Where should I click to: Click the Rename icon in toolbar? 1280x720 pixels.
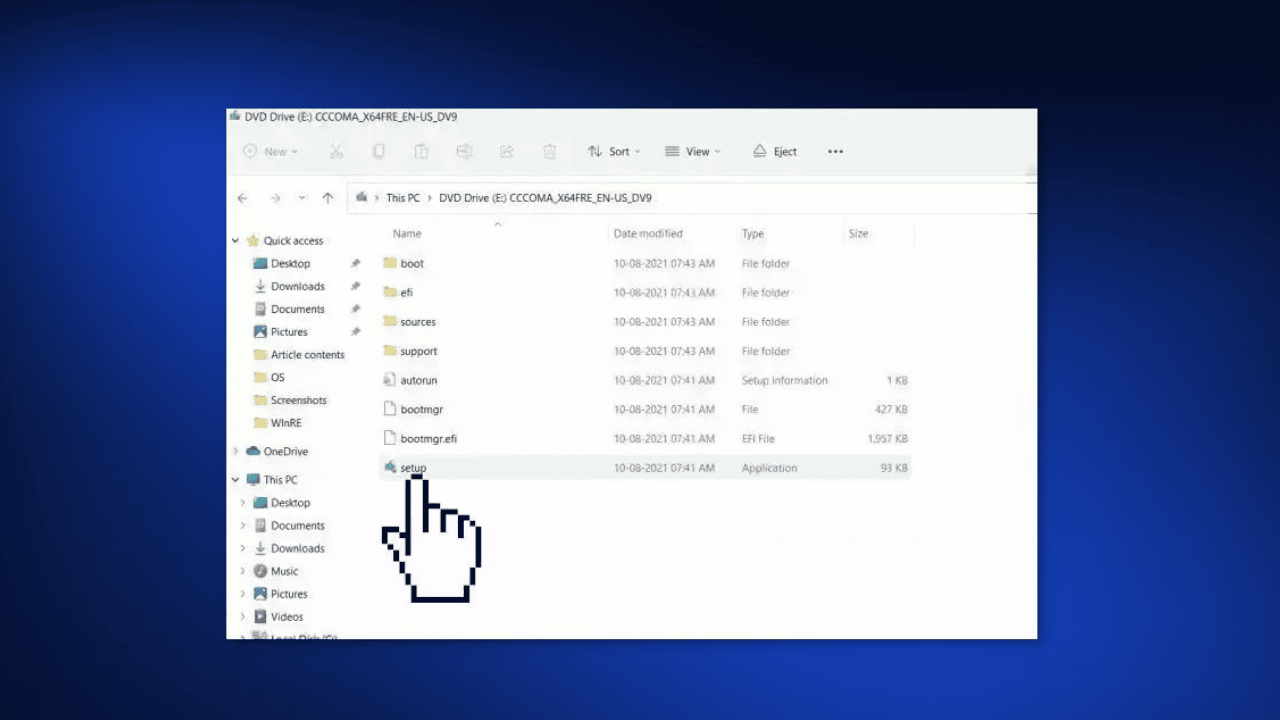click(x=465, y=151)
